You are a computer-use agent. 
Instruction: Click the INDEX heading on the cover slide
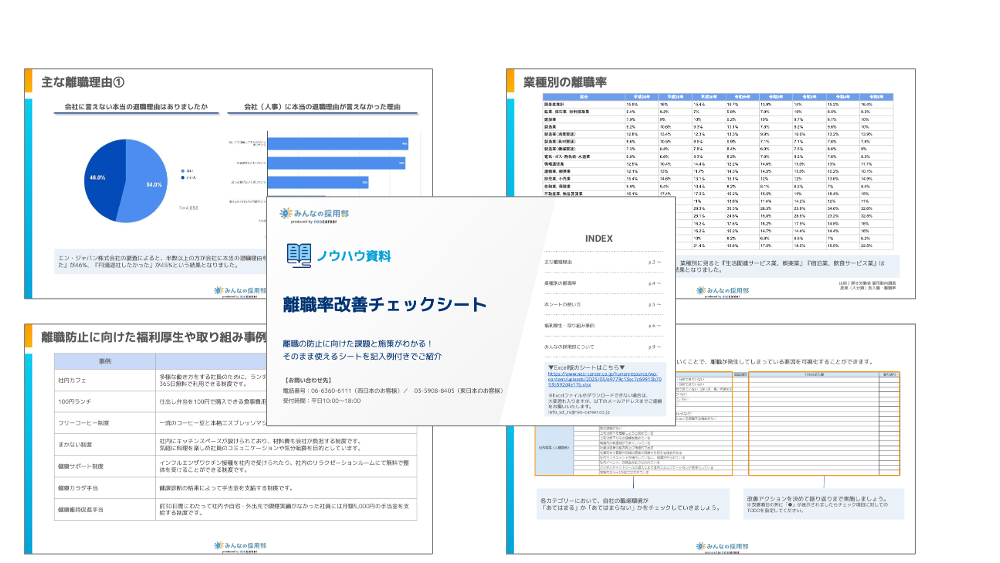click(599, 238)
